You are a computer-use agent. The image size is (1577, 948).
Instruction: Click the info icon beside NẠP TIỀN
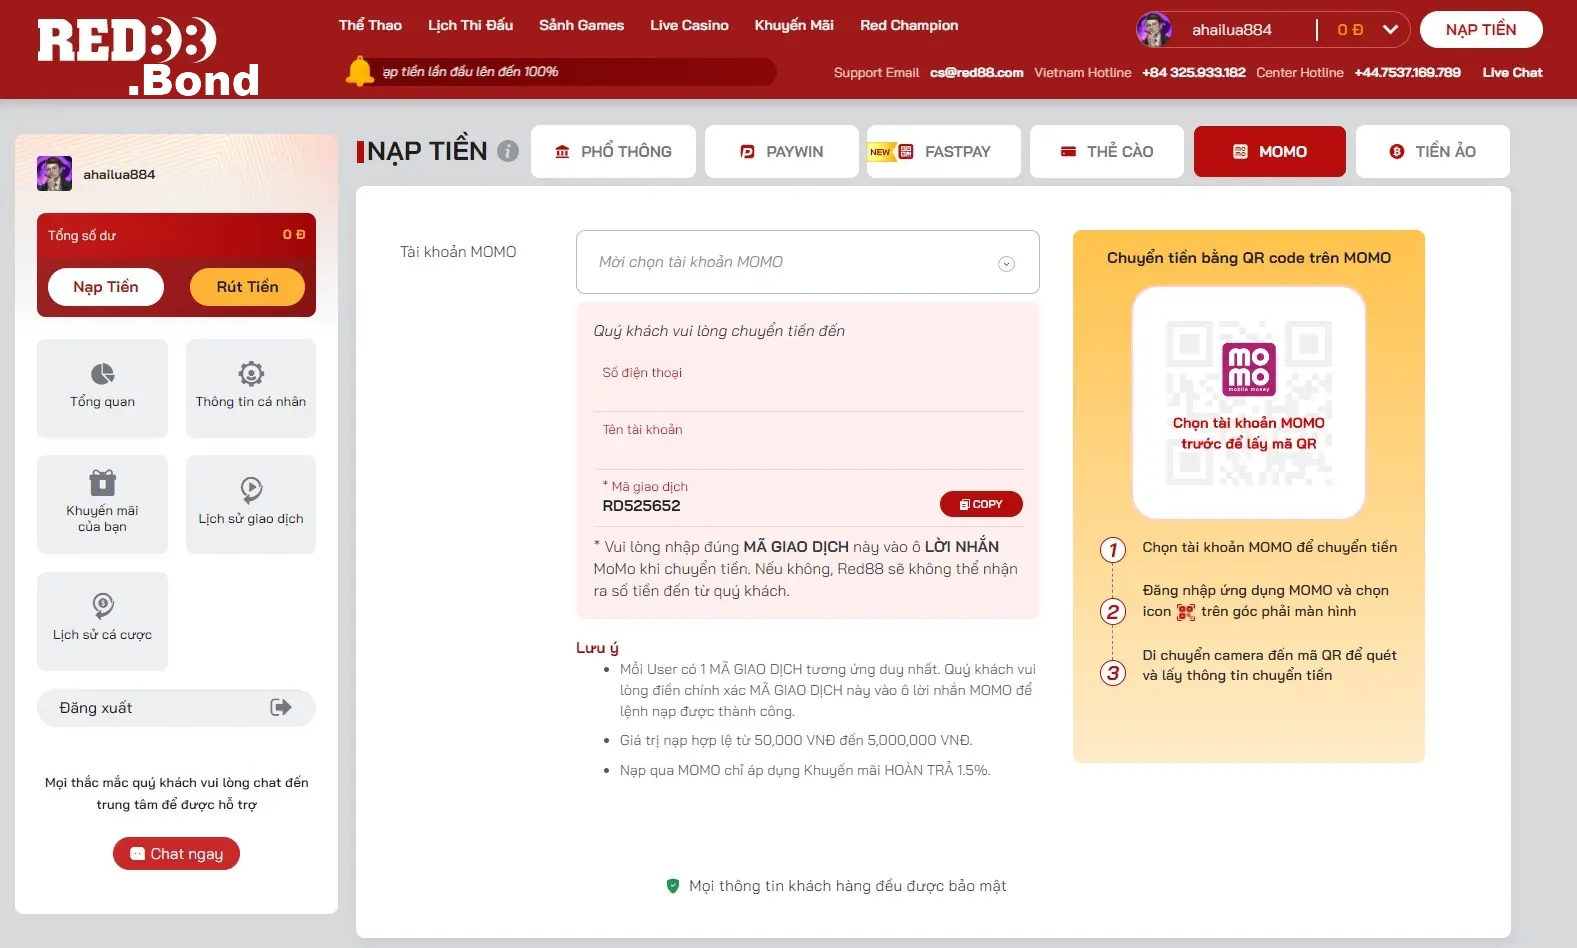pos(508,151)
